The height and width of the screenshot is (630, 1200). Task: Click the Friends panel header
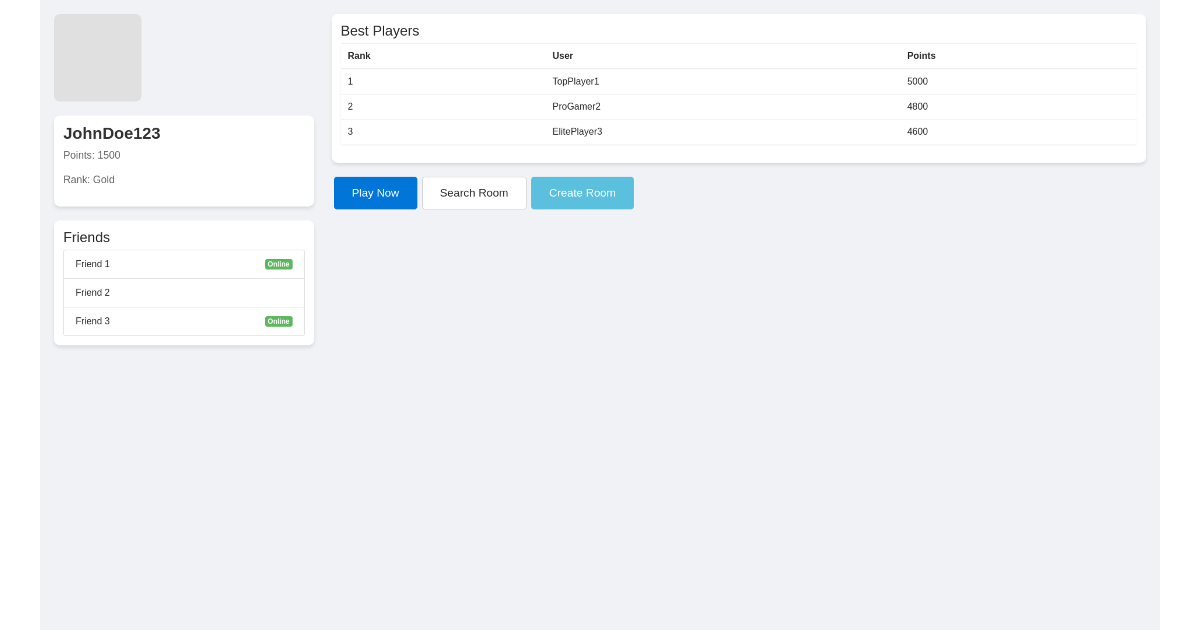[87, 237]
